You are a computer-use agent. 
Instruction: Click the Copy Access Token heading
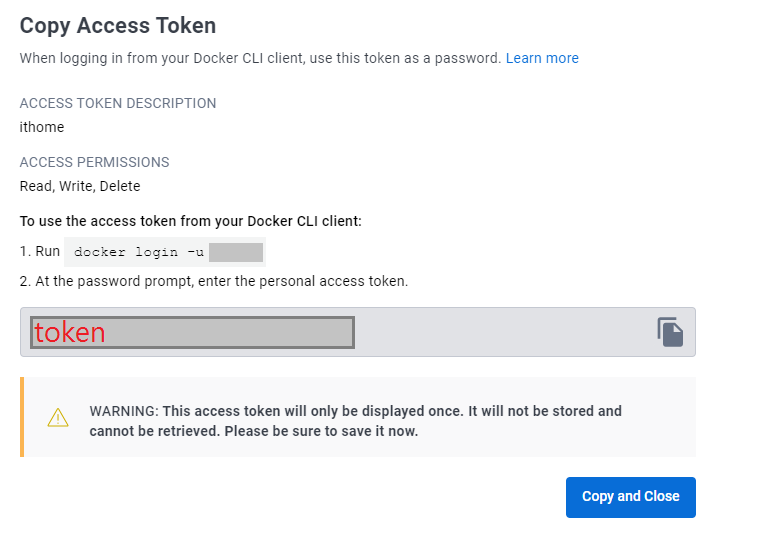pos(118,26)
